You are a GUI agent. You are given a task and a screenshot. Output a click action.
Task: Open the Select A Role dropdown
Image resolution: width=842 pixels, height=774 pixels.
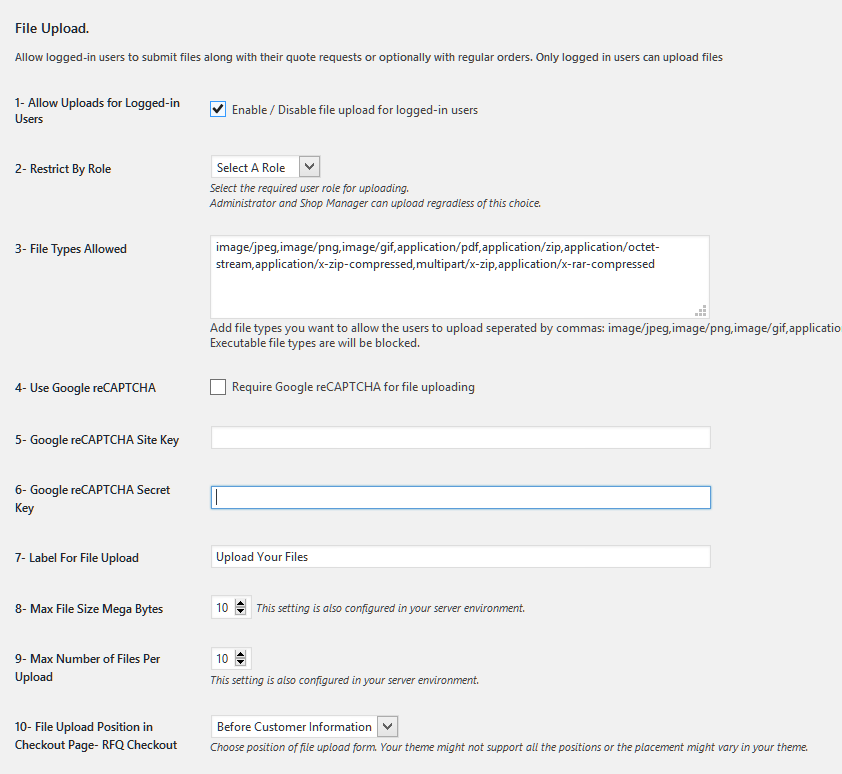coord(265,167)
